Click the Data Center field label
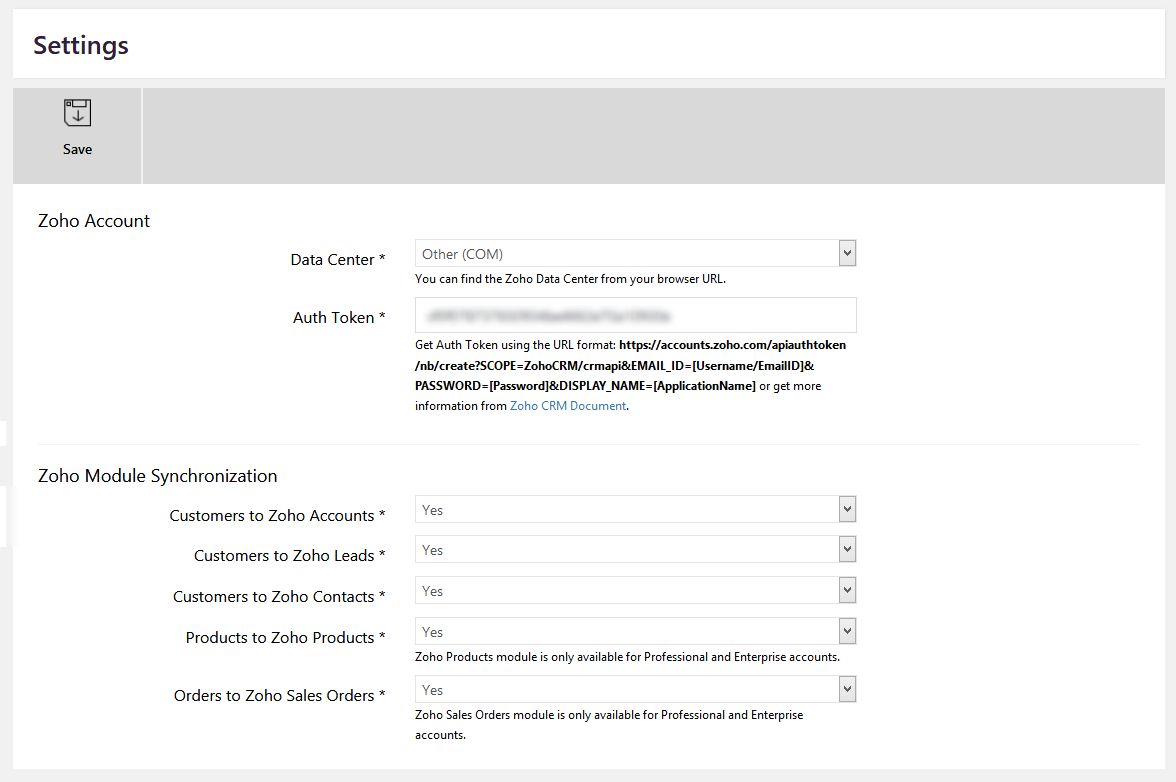This screenshot has height=782, width=1176. [332, 260]
